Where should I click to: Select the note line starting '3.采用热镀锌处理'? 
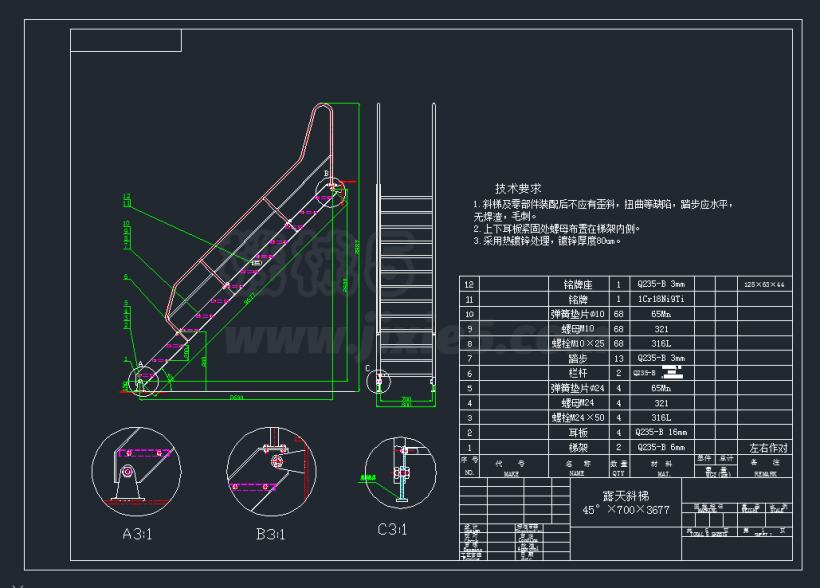(547, 241)
